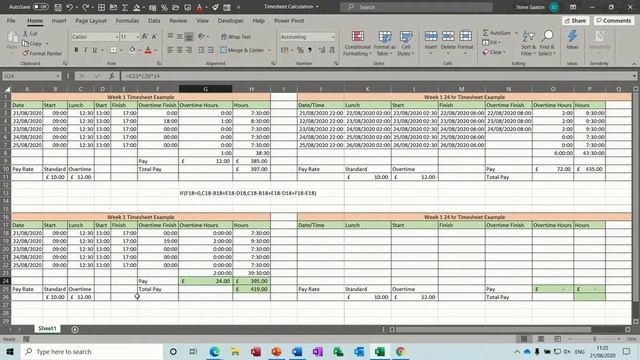Screen dimensions: 640x360
Task: Cut the selection
Action: coord(30,33)
